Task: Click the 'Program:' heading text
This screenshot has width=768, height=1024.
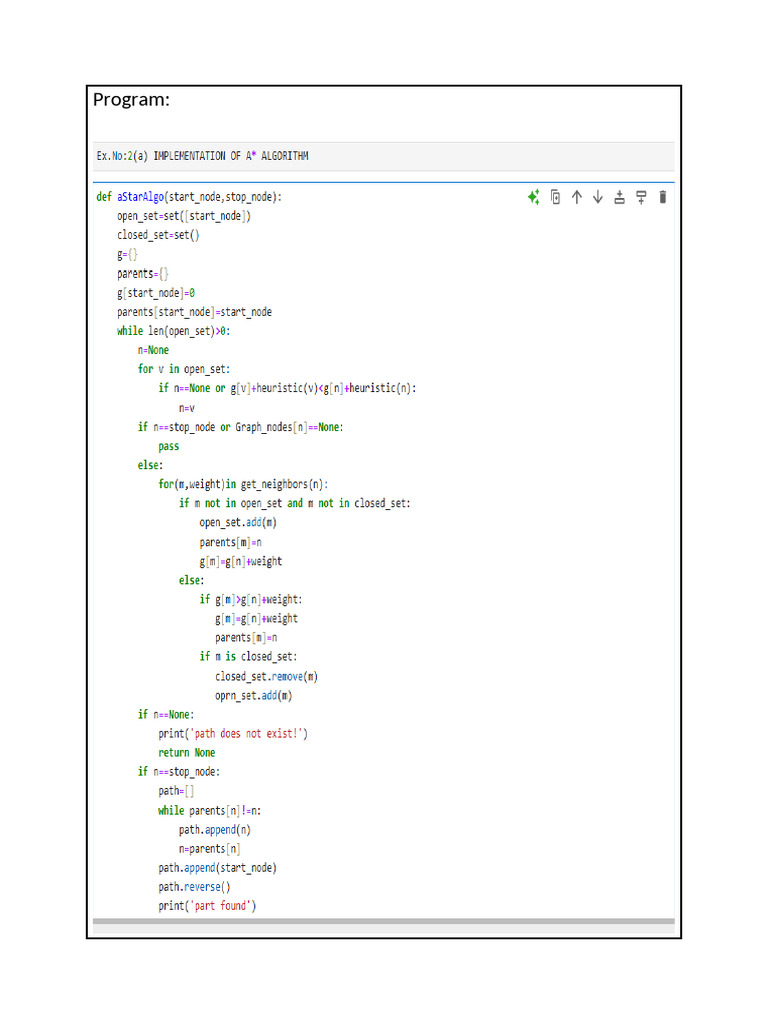Action: coord(131,100)
